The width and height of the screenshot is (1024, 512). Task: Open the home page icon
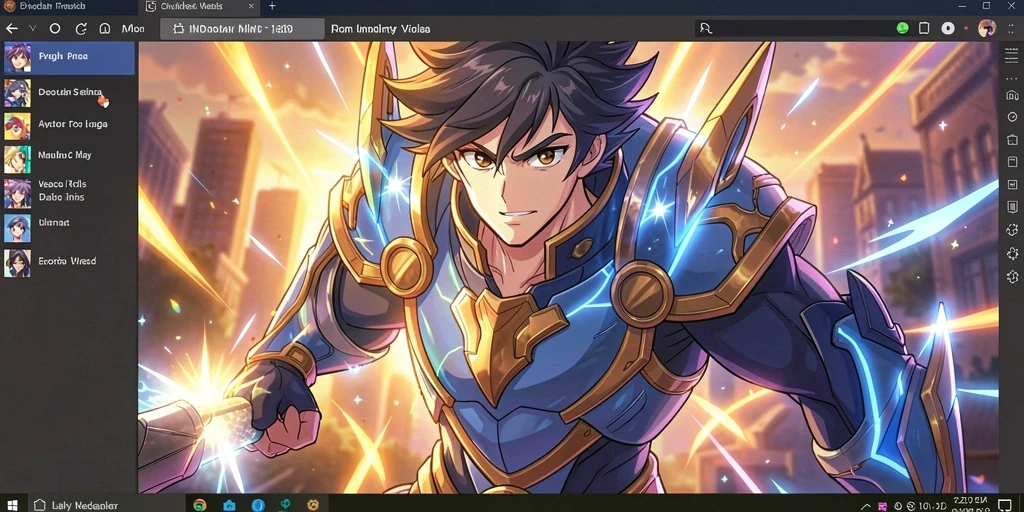click(104, 29)
